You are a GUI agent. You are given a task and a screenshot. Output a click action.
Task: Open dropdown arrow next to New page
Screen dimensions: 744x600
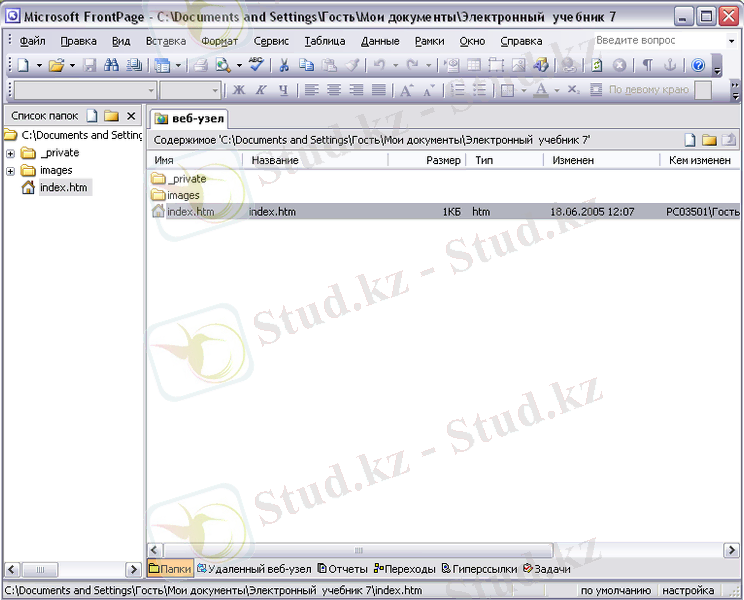pyautogui.click(x=39, y=65)
